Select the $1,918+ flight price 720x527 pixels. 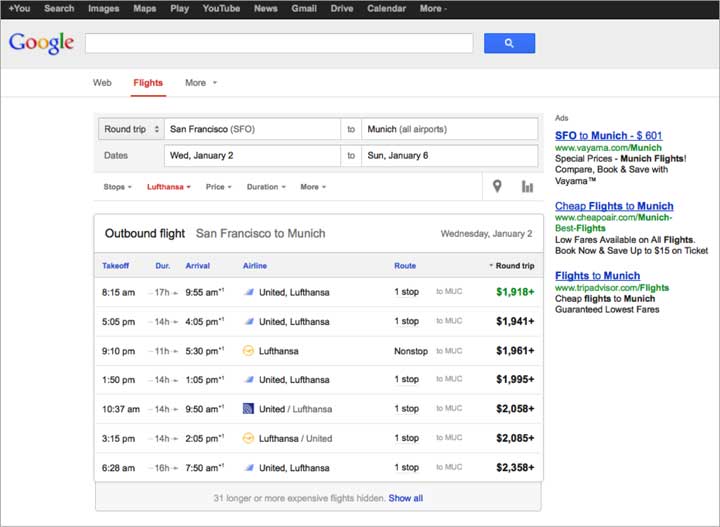click(x=515, y=292)
